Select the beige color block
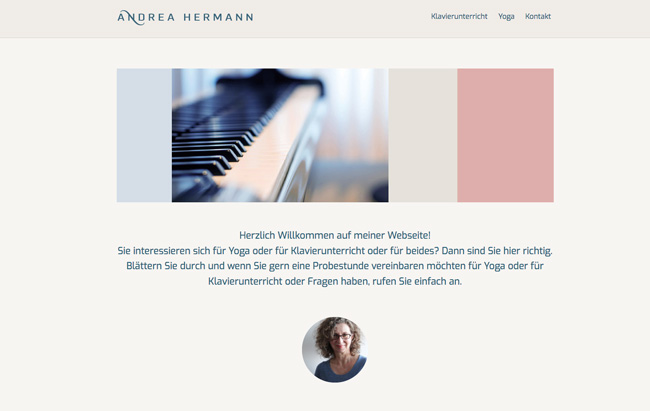Image resolution: width=650 pixels, height=411 pixels. tap(423, 135)
